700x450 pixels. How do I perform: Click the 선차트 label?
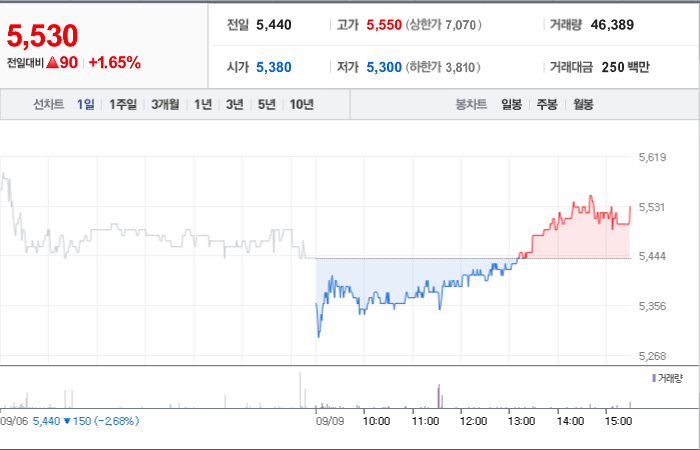click(48, 104)
